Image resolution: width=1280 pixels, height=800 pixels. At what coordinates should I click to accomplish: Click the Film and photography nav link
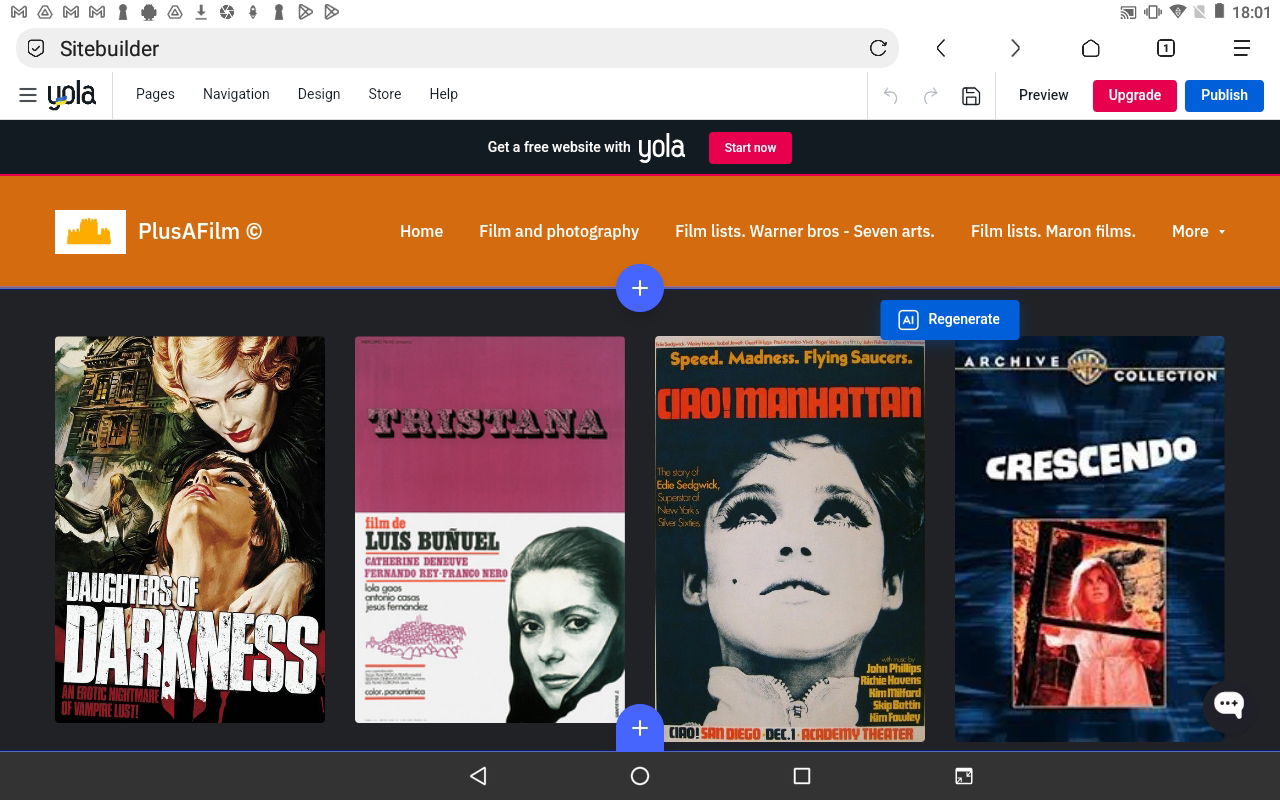click(559, 231)
